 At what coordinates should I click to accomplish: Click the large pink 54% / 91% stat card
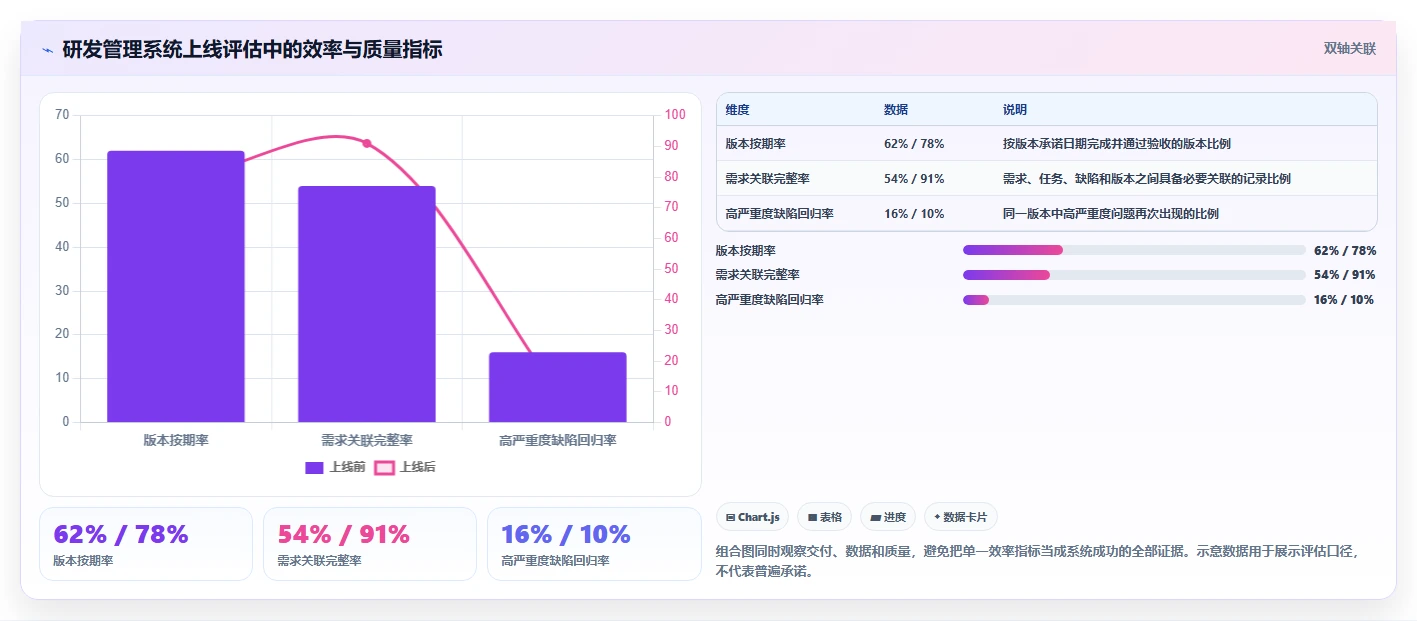point(370,544)
